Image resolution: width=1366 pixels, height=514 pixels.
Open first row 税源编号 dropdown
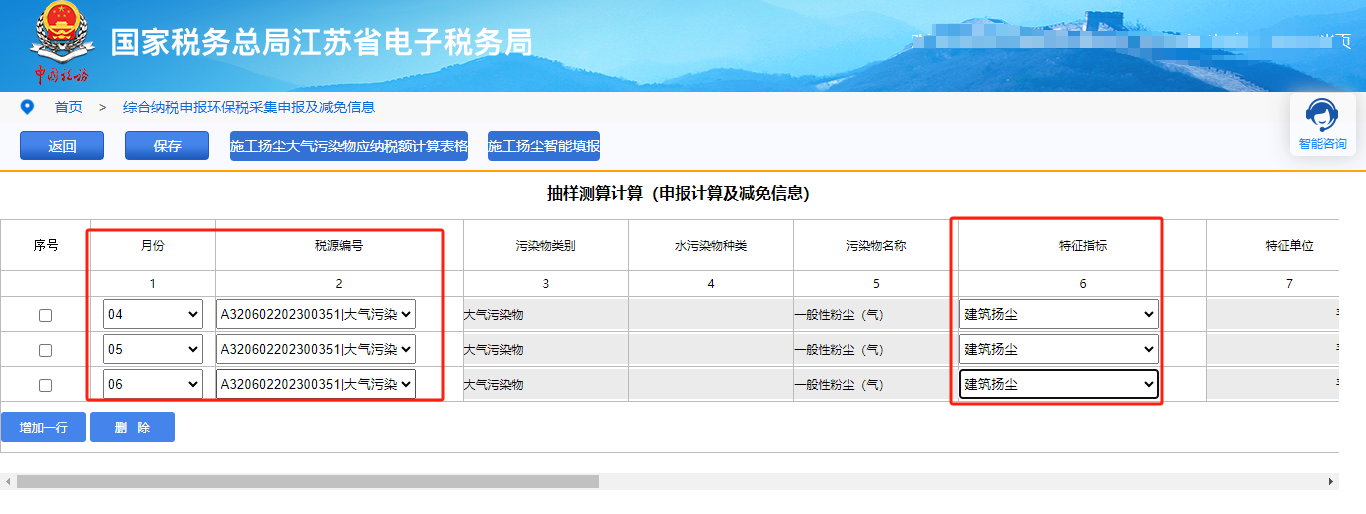pyautogui.click(x=315, y=315)
